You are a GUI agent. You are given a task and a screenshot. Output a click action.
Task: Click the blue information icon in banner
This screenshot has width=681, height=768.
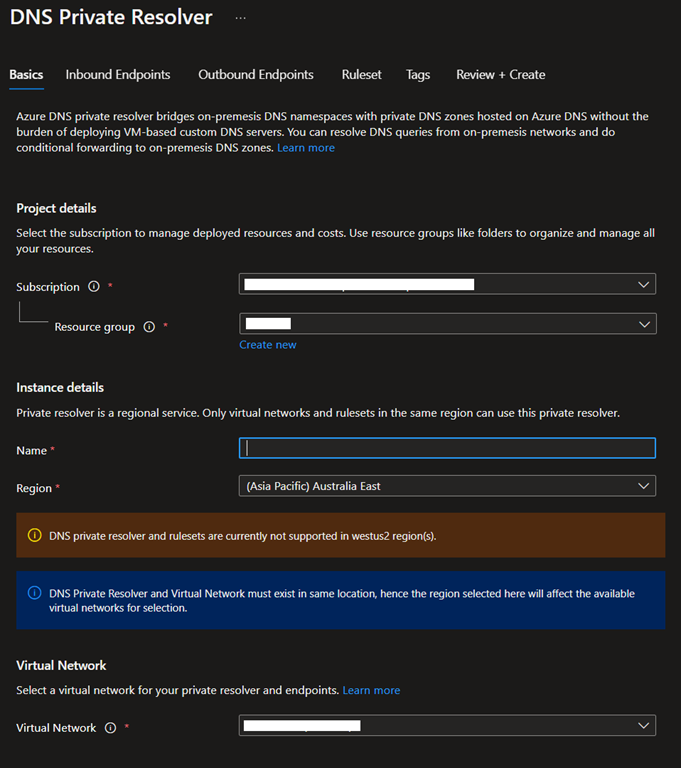(x=33, y=593)
